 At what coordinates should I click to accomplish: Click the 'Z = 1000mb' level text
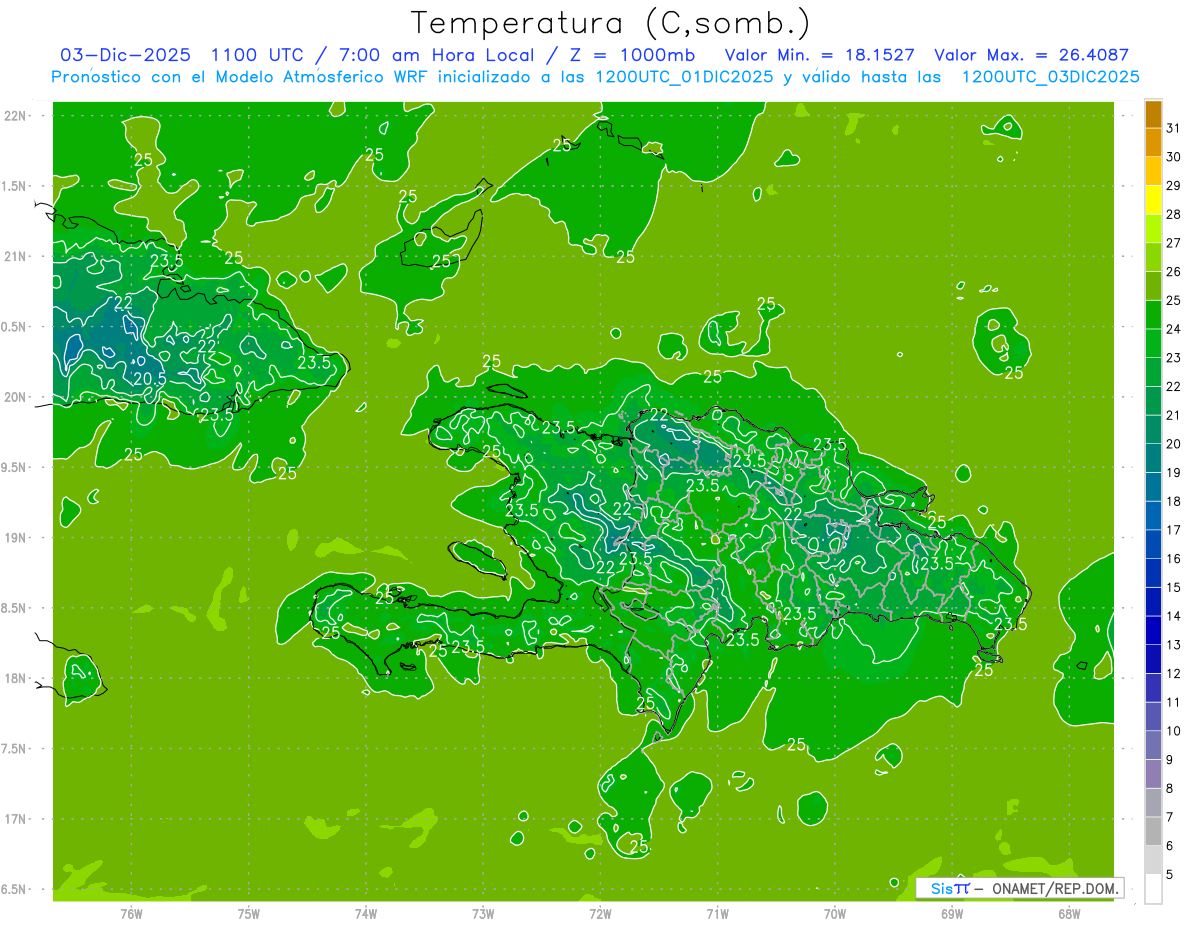(x=632, y=55)
